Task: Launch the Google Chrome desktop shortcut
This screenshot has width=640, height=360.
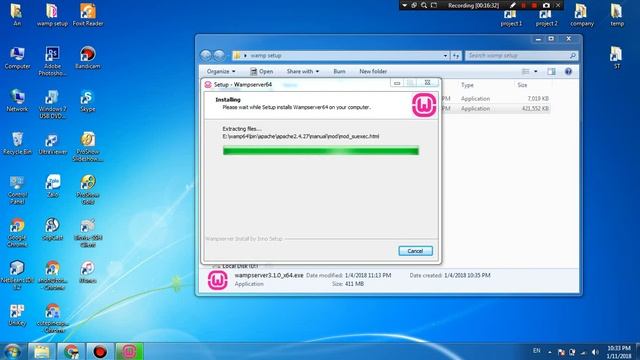Action: click(17, 233)
